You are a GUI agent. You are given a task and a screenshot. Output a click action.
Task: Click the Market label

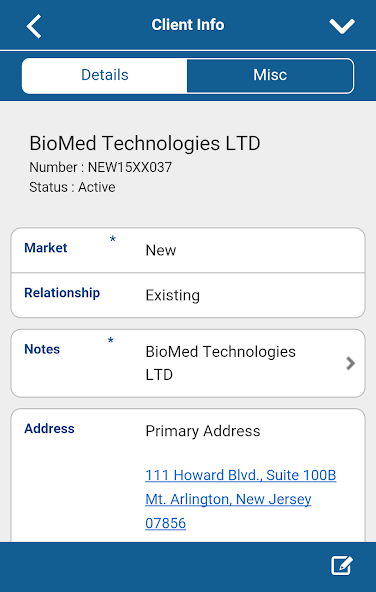46,248
